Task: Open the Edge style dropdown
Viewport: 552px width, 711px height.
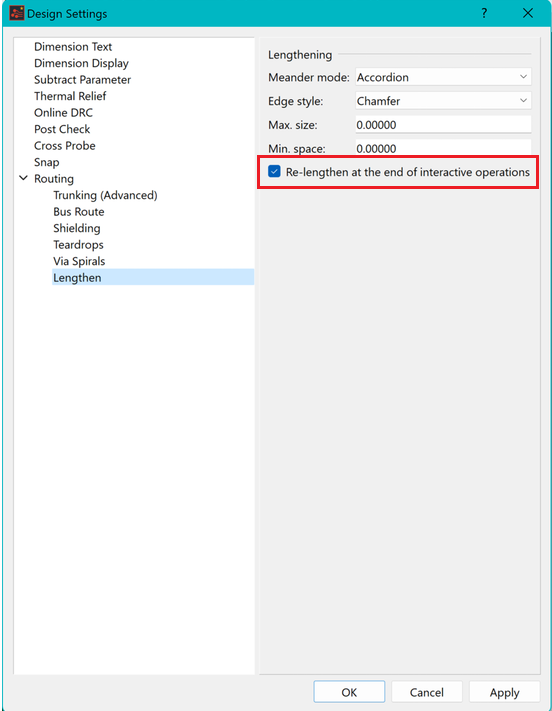Action: tap(443, 101)
